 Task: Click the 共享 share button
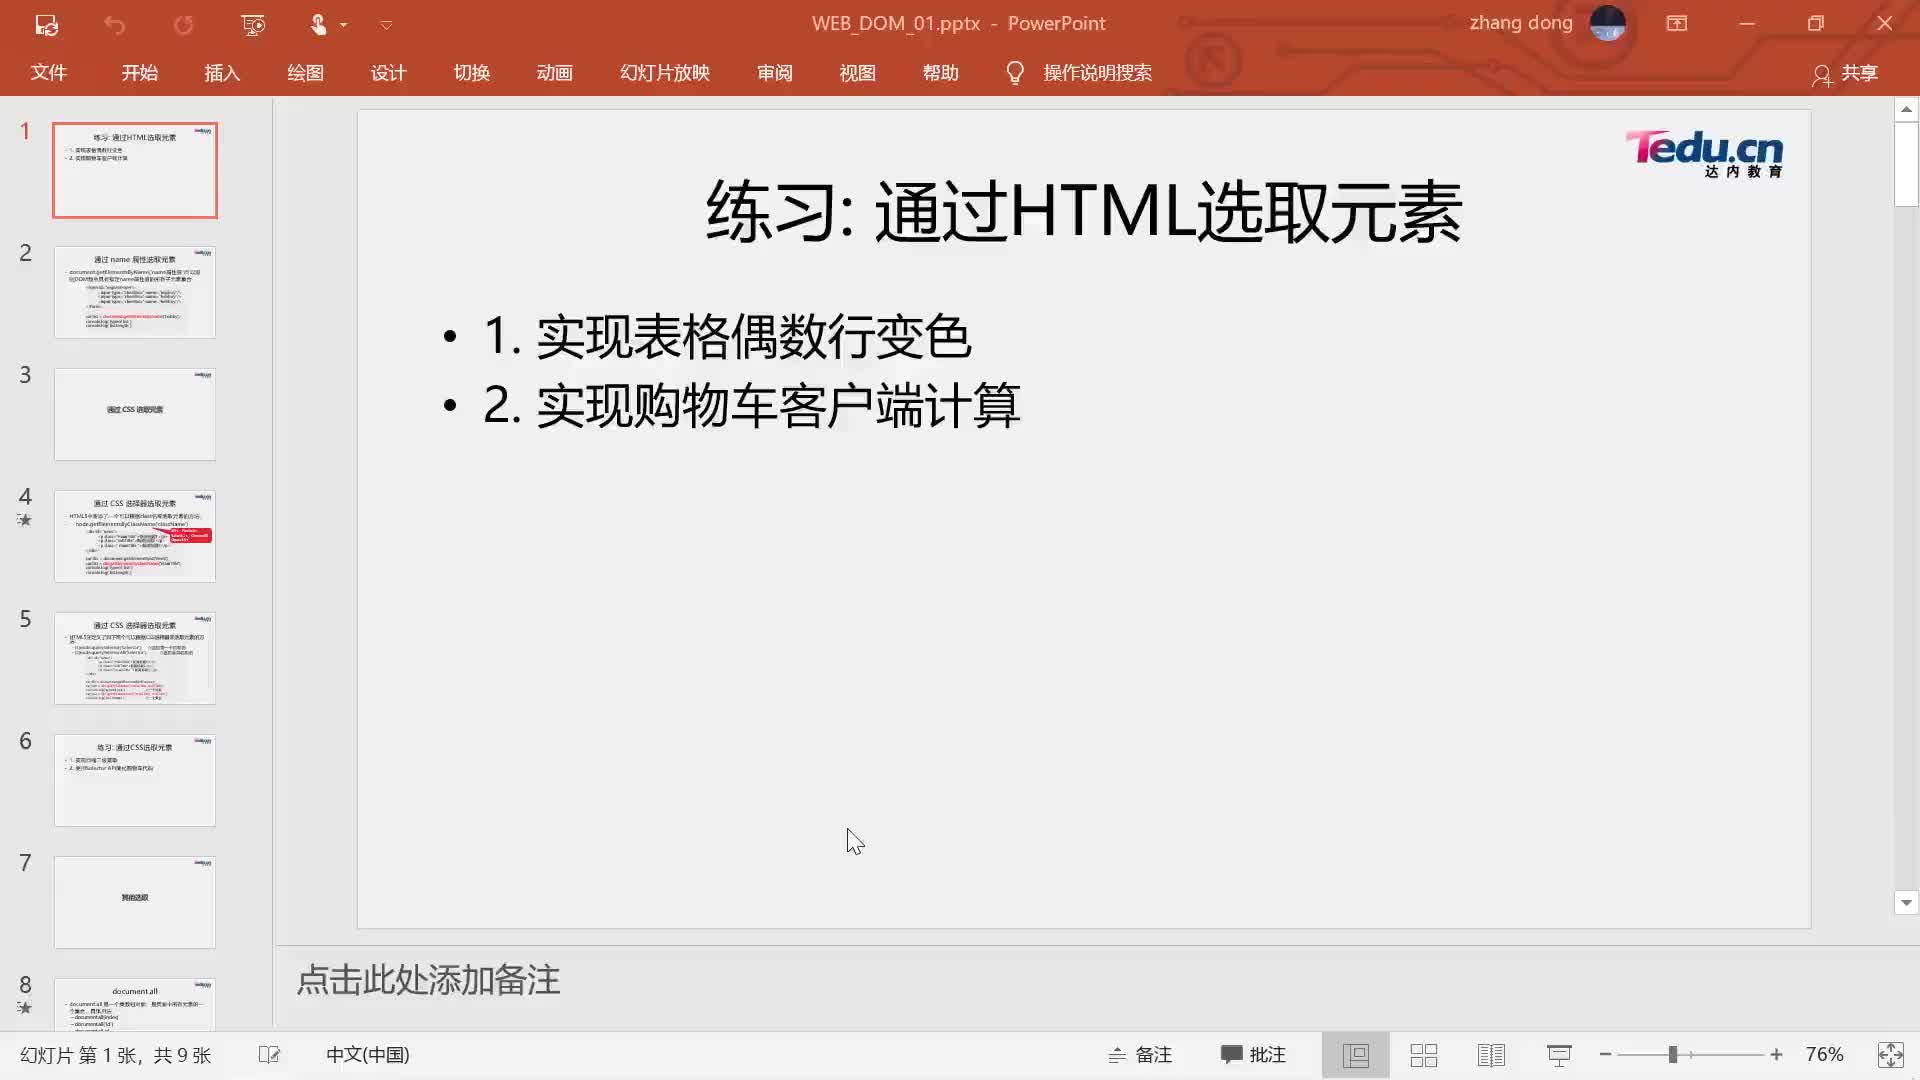tap(1845, 73)
